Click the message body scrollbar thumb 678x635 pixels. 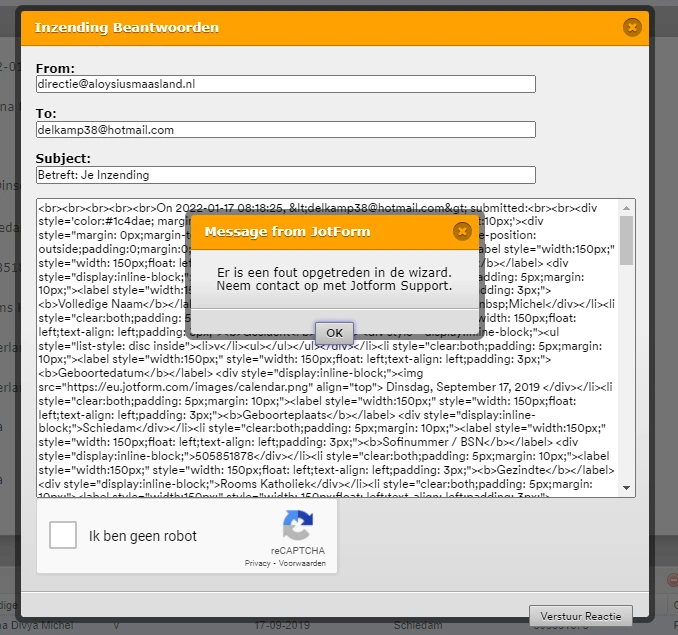point(626,240)
